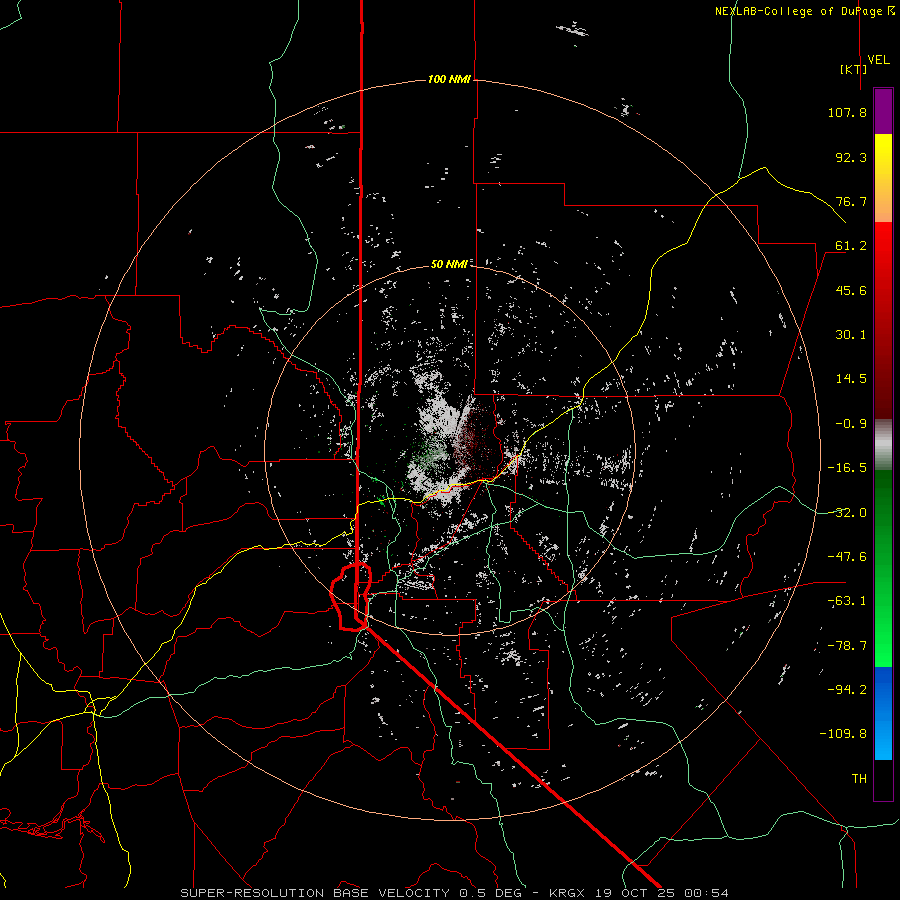Click the 50 NMI range ring label
Image resolution: width=900 pixels, height=900 pixels.
[449, 264]
